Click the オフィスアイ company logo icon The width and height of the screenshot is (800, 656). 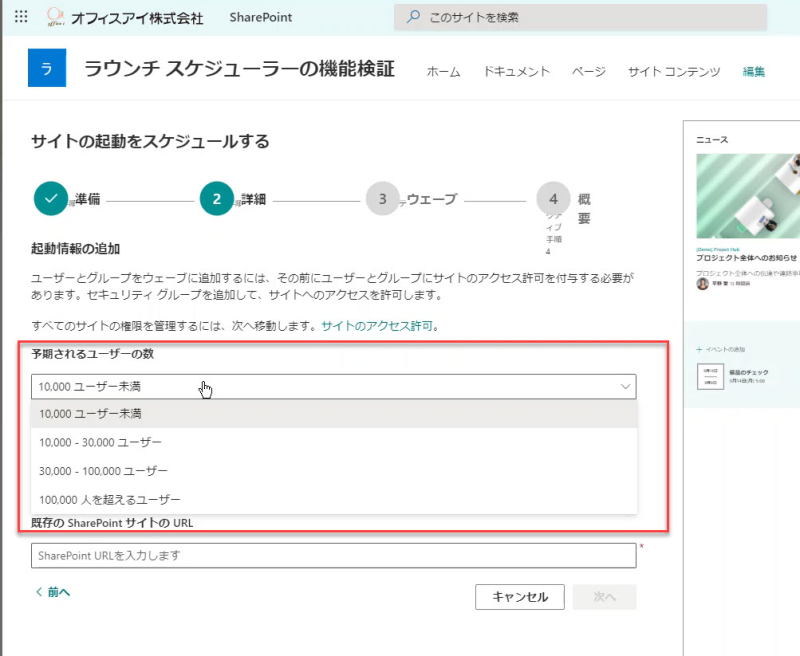(55, 17)
